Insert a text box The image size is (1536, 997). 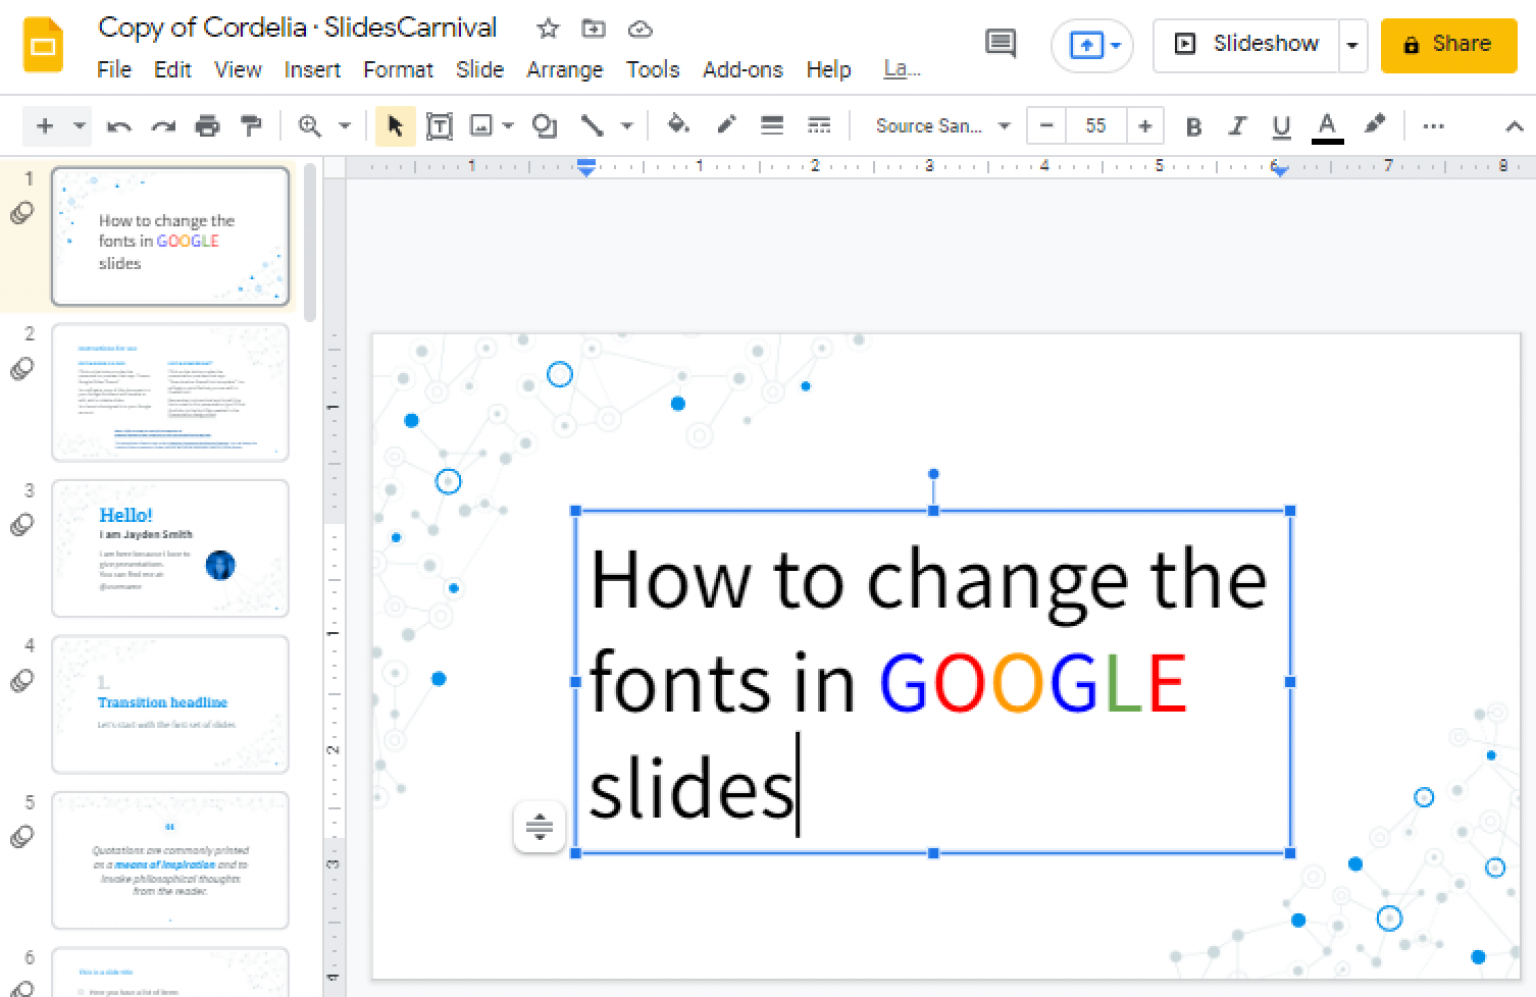[x=439, y=126]
